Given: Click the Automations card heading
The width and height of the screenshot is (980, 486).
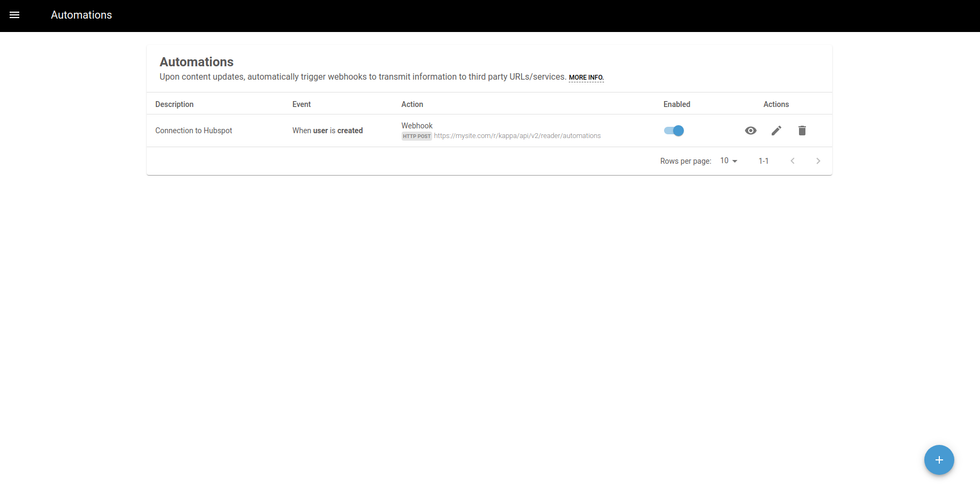Looking at the screenshot, I should [x=196, y=62].
